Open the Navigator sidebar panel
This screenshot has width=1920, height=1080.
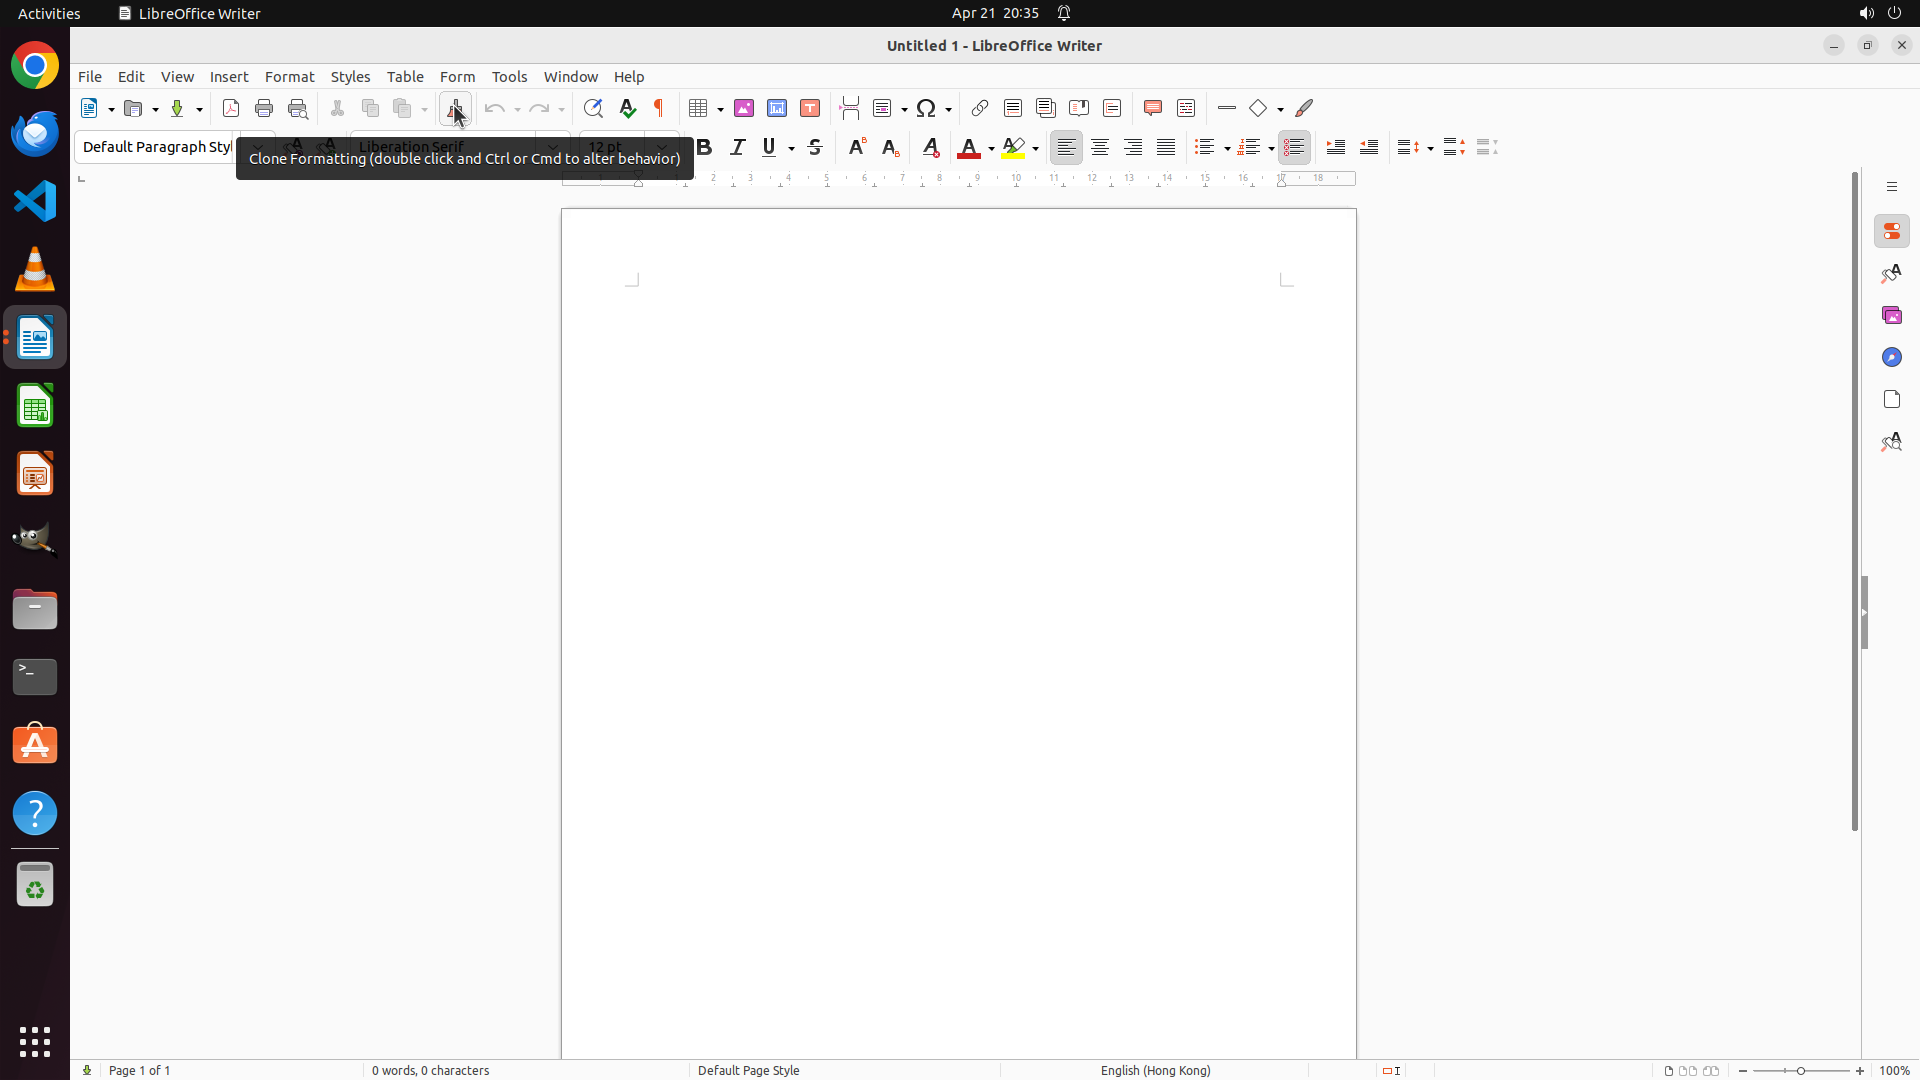(x=1891, y=357)
